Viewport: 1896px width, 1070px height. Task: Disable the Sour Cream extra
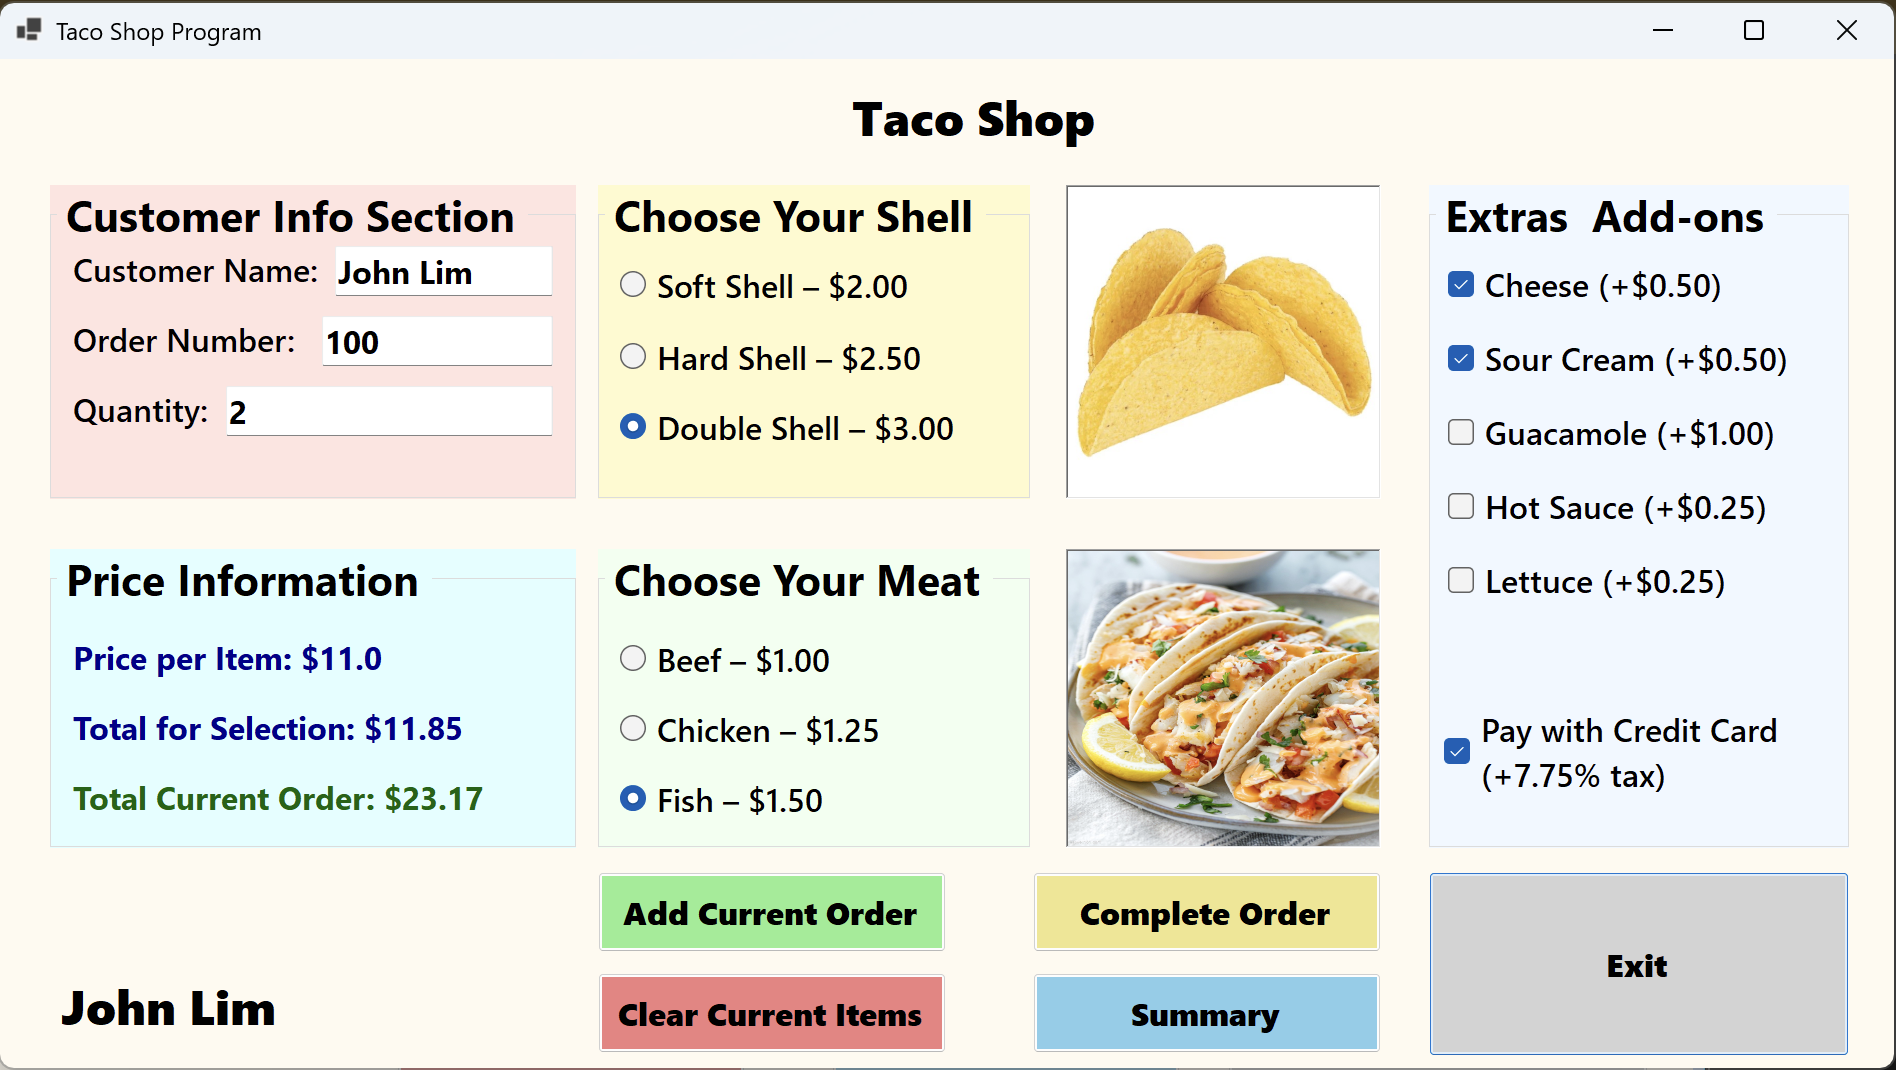[1461, 359]
